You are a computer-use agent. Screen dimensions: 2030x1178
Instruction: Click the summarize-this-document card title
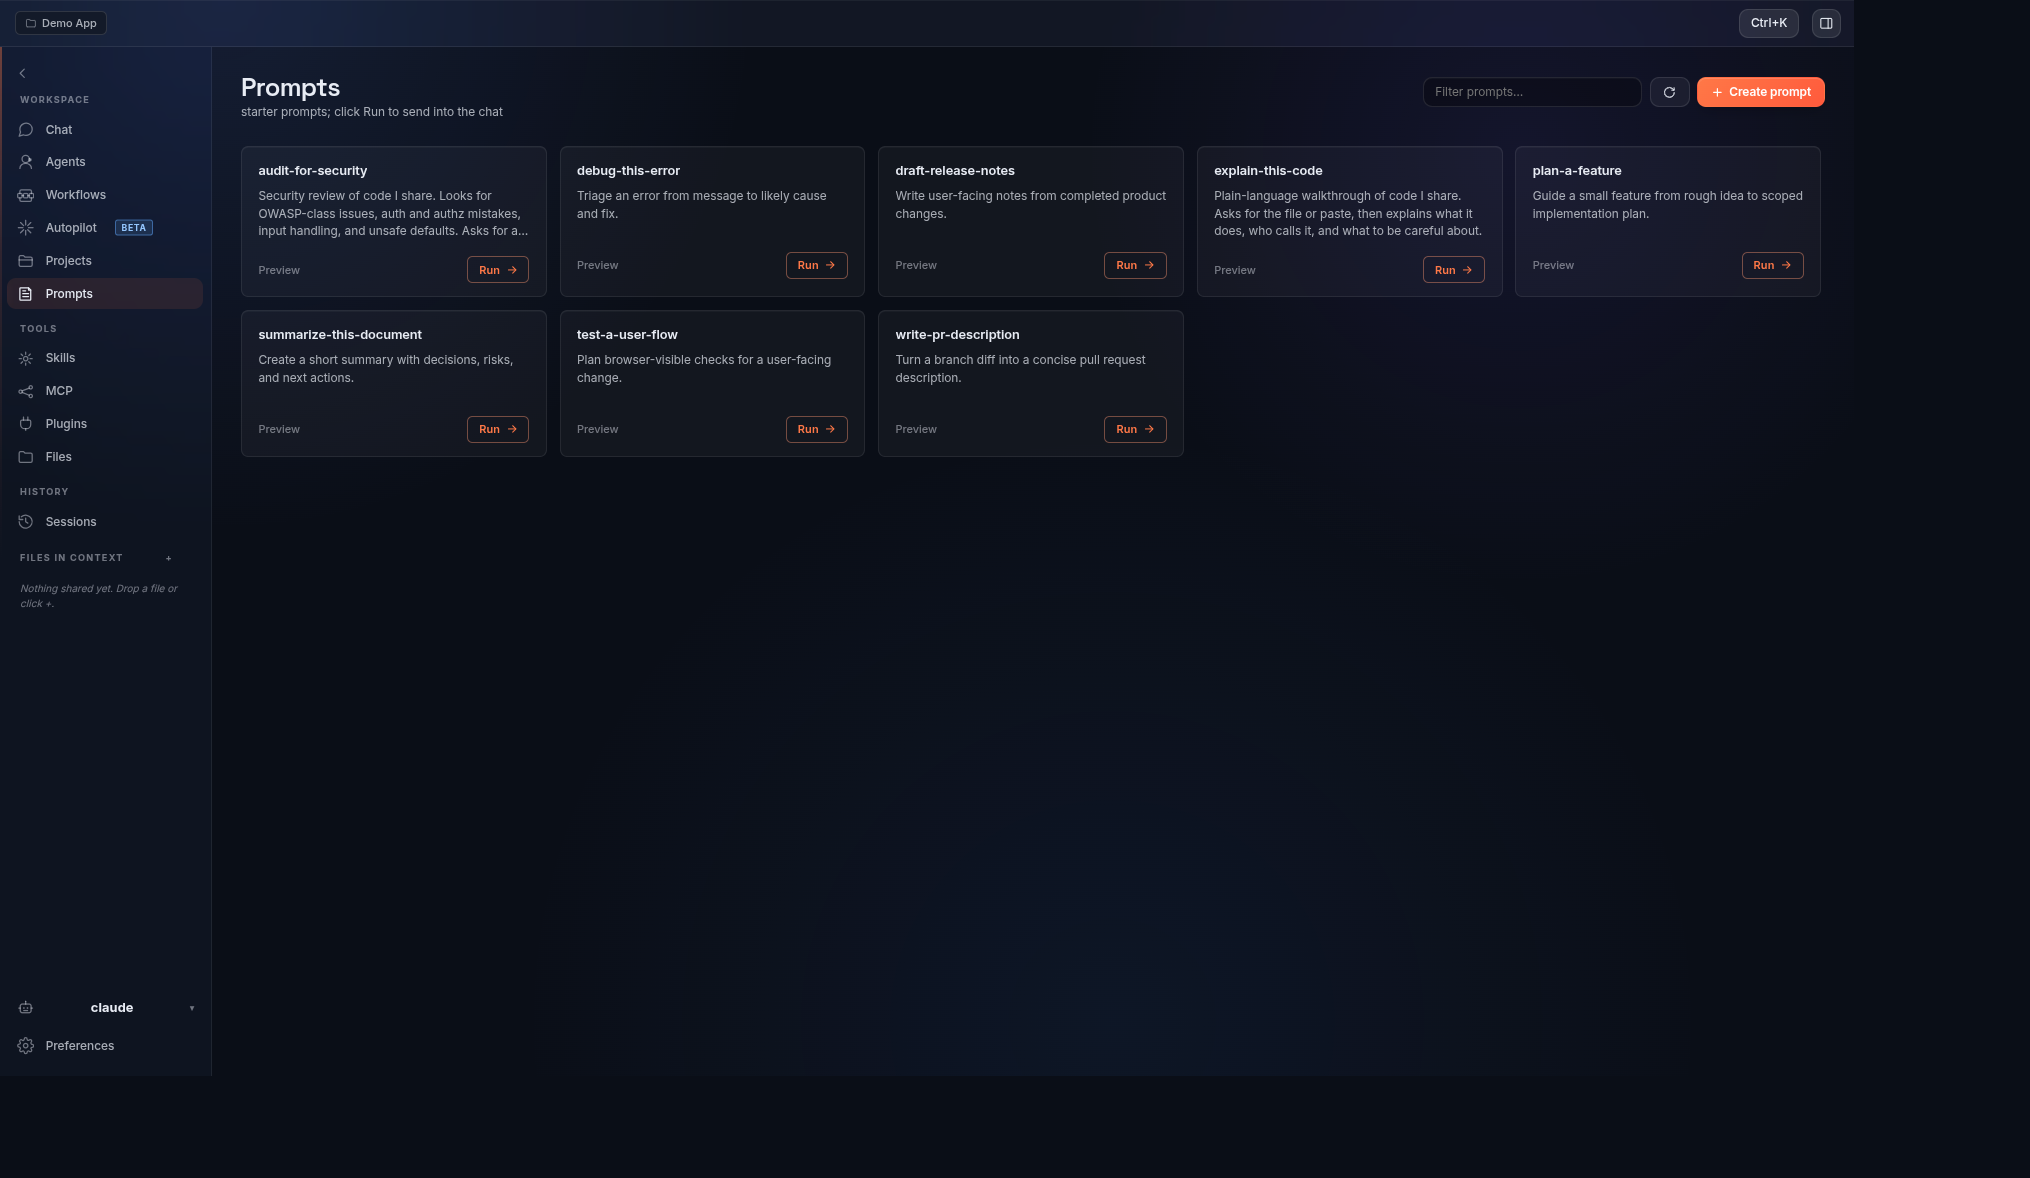(340, 335)
